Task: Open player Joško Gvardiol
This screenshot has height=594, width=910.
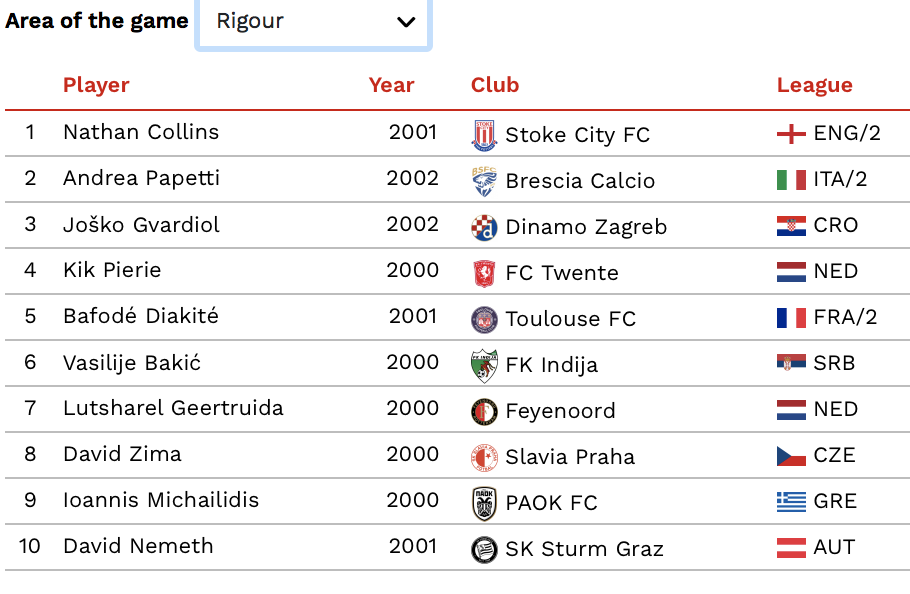Action: coord(141,224)
